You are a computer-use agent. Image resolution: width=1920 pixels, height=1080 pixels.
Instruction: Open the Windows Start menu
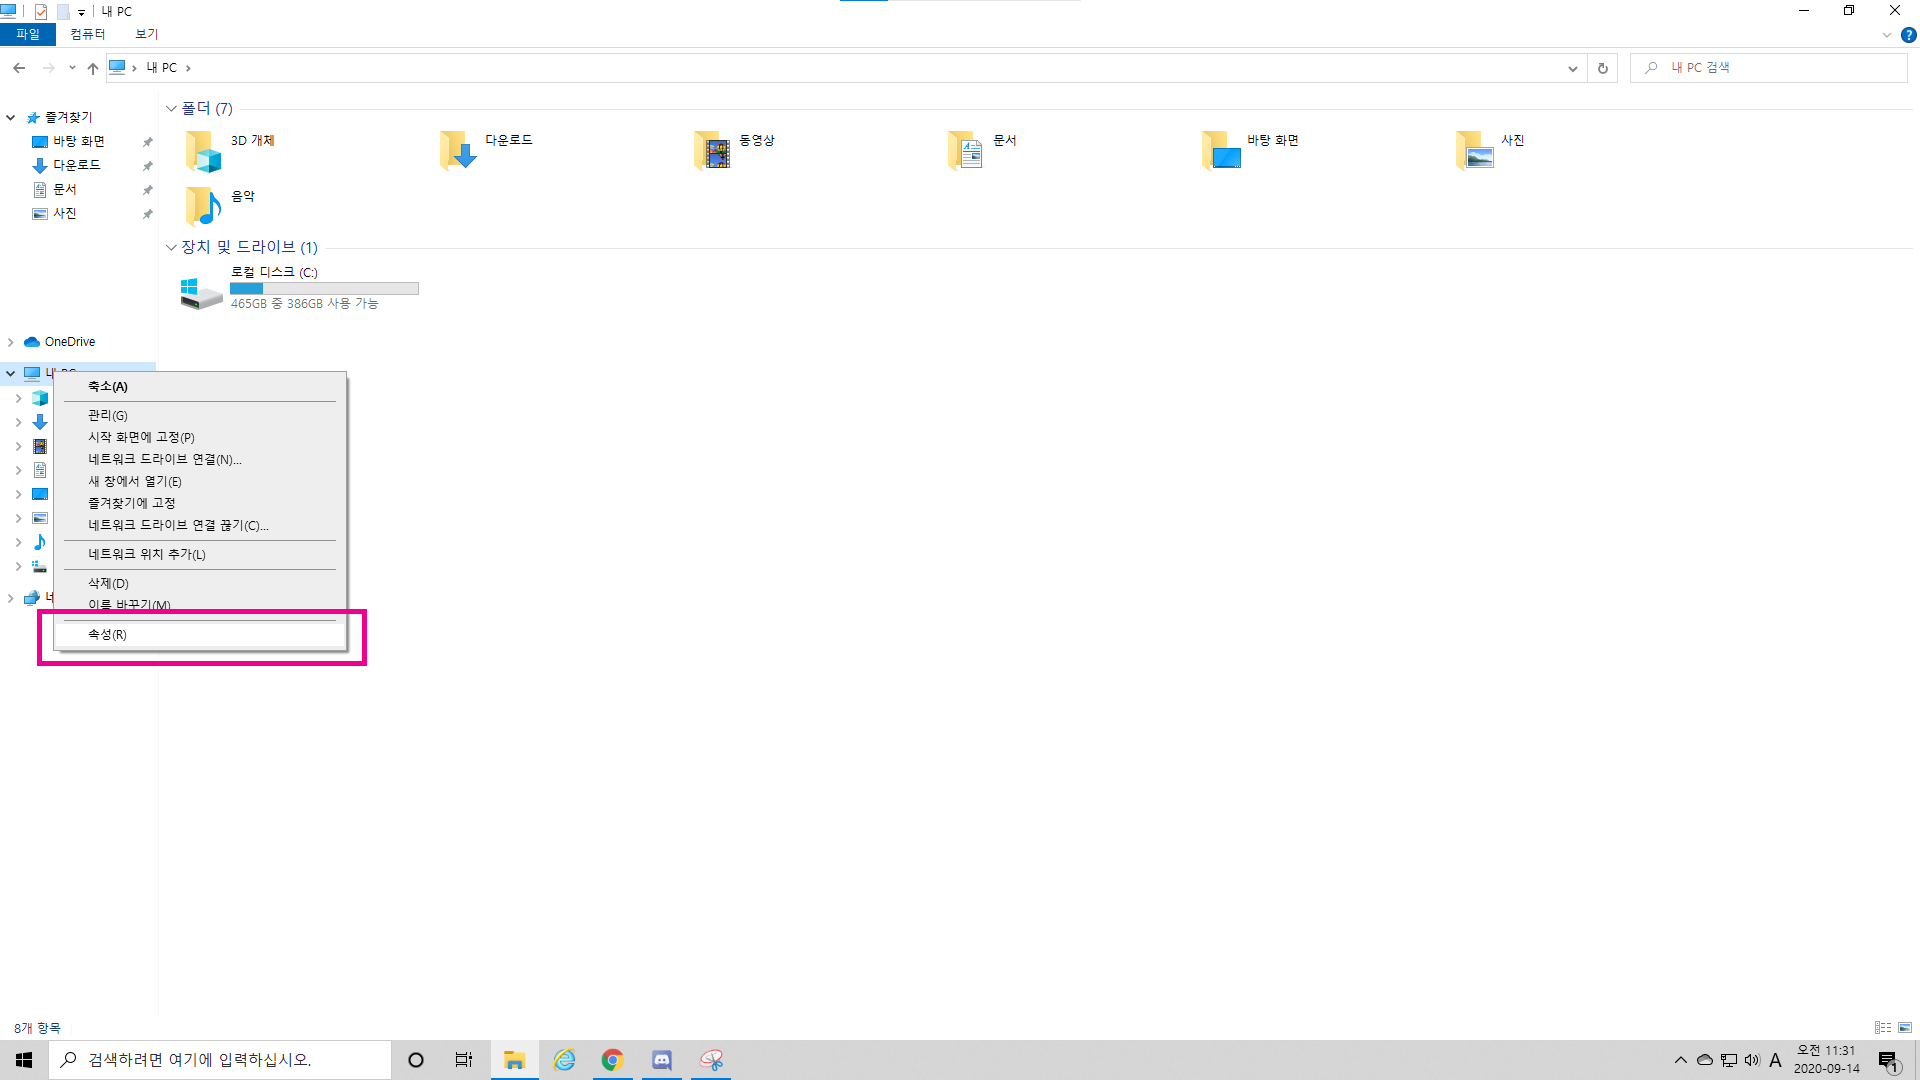tap(24, 1060)
